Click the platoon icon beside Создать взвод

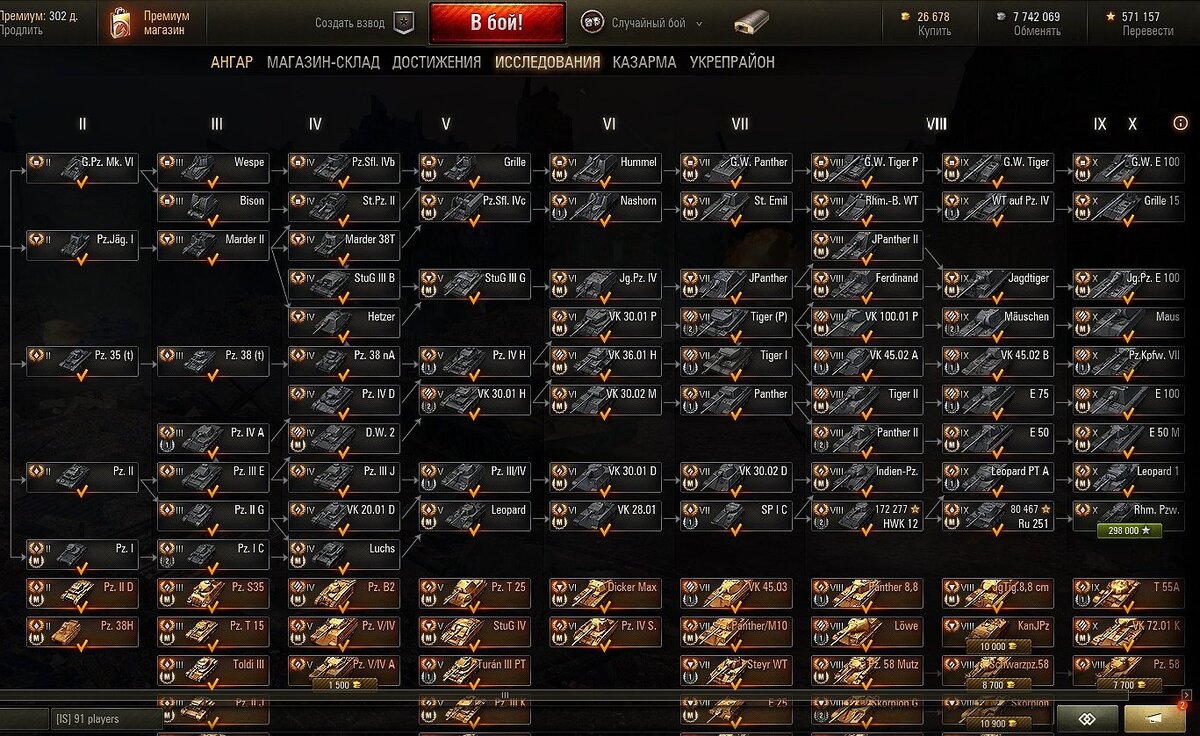[404, 22]
